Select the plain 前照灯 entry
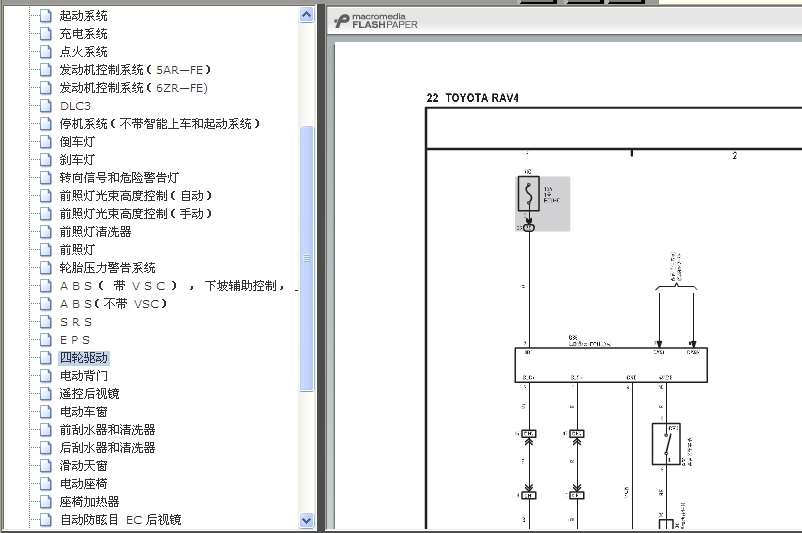Image resolution: width=802 pixels, height=533 pixels. tap(77, 250)
